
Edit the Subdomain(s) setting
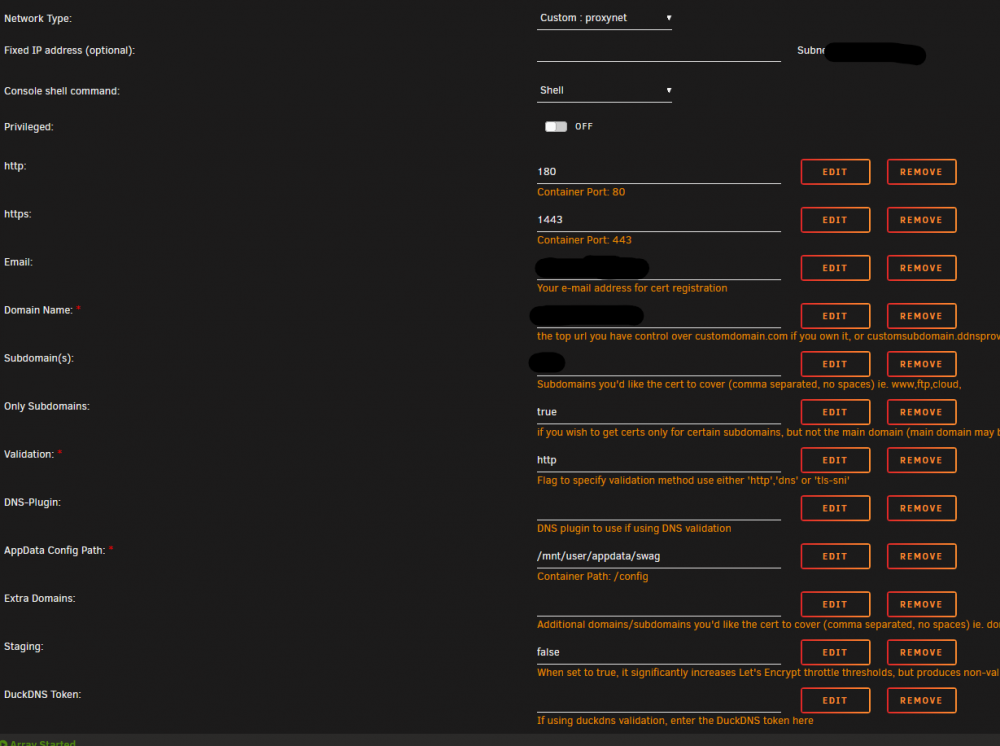[835, 364]
